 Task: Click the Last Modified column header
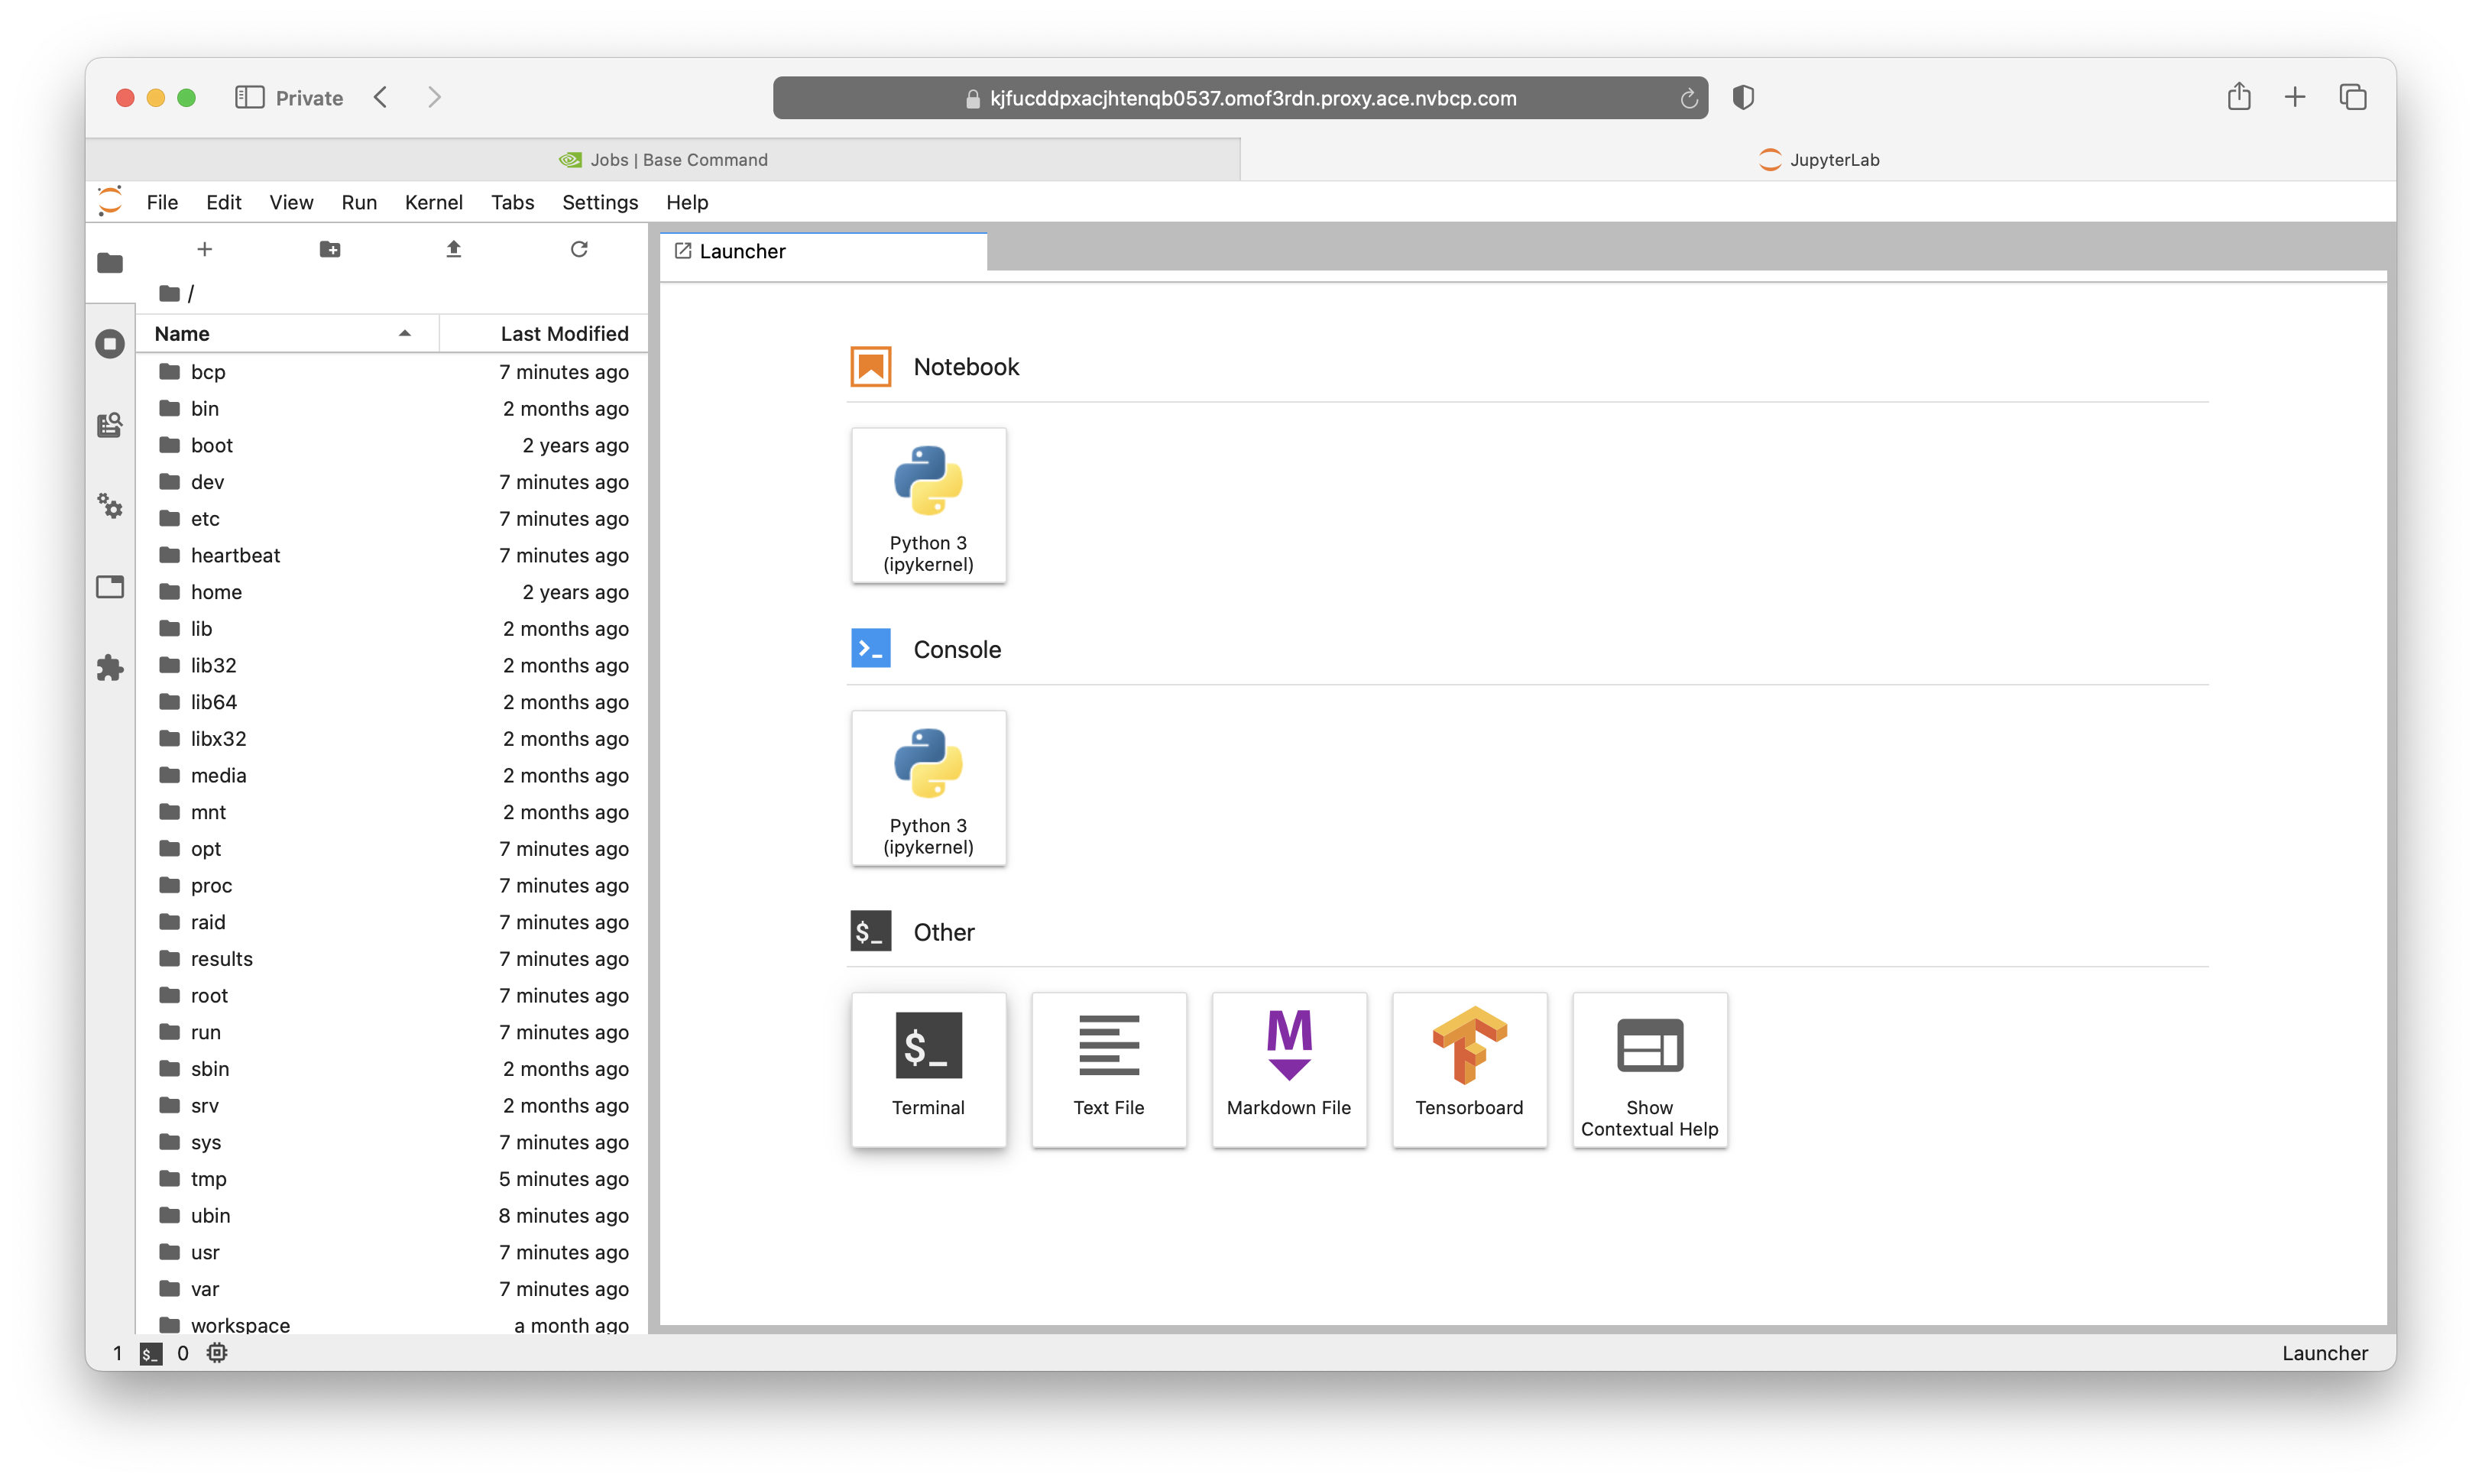(563, 332)
